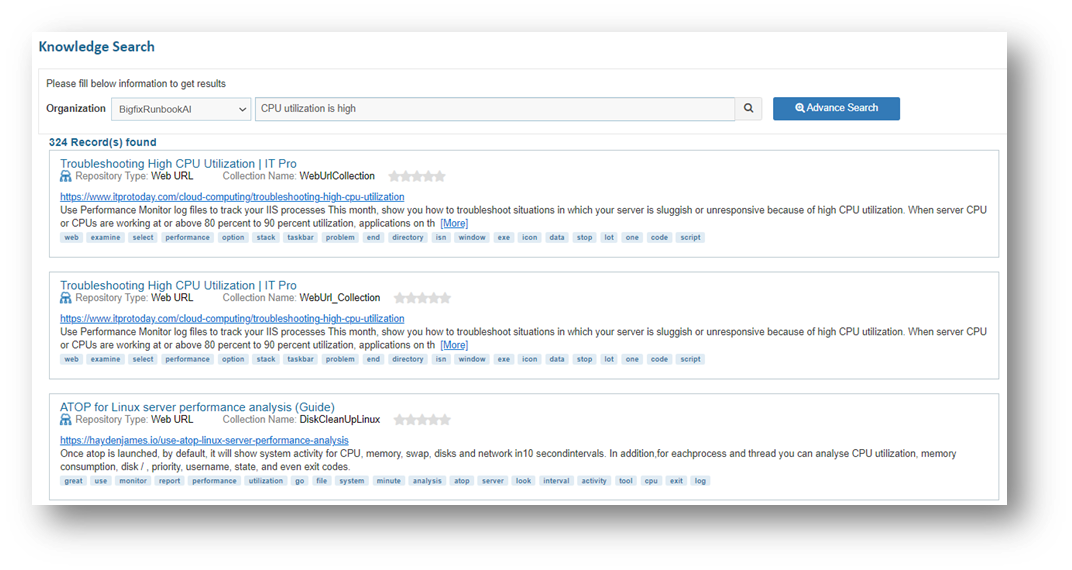Open the haydenjames.io ATOP URL link
The height and width of the screenshot is (570, 1072).
[x=204, y=440]
